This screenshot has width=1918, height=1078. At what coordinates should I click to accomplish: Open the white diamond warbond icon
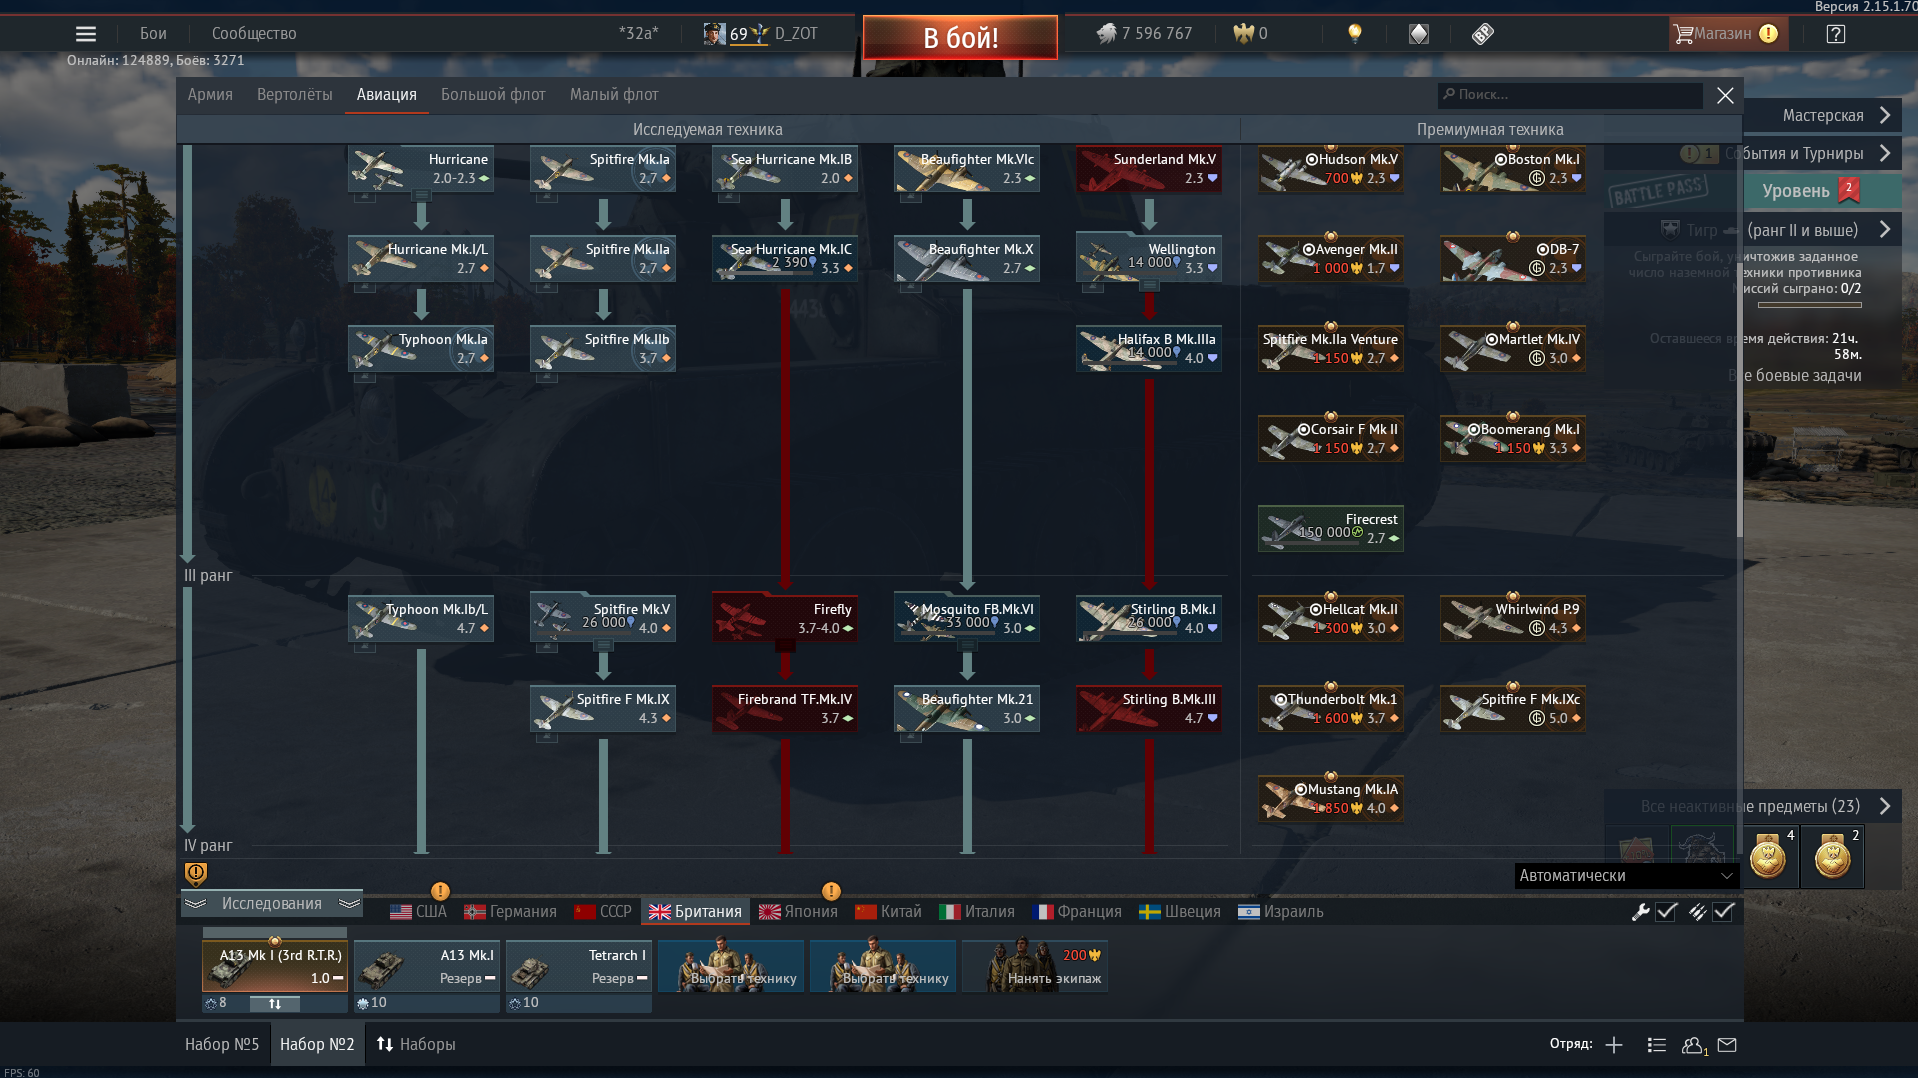point(1419,34)
